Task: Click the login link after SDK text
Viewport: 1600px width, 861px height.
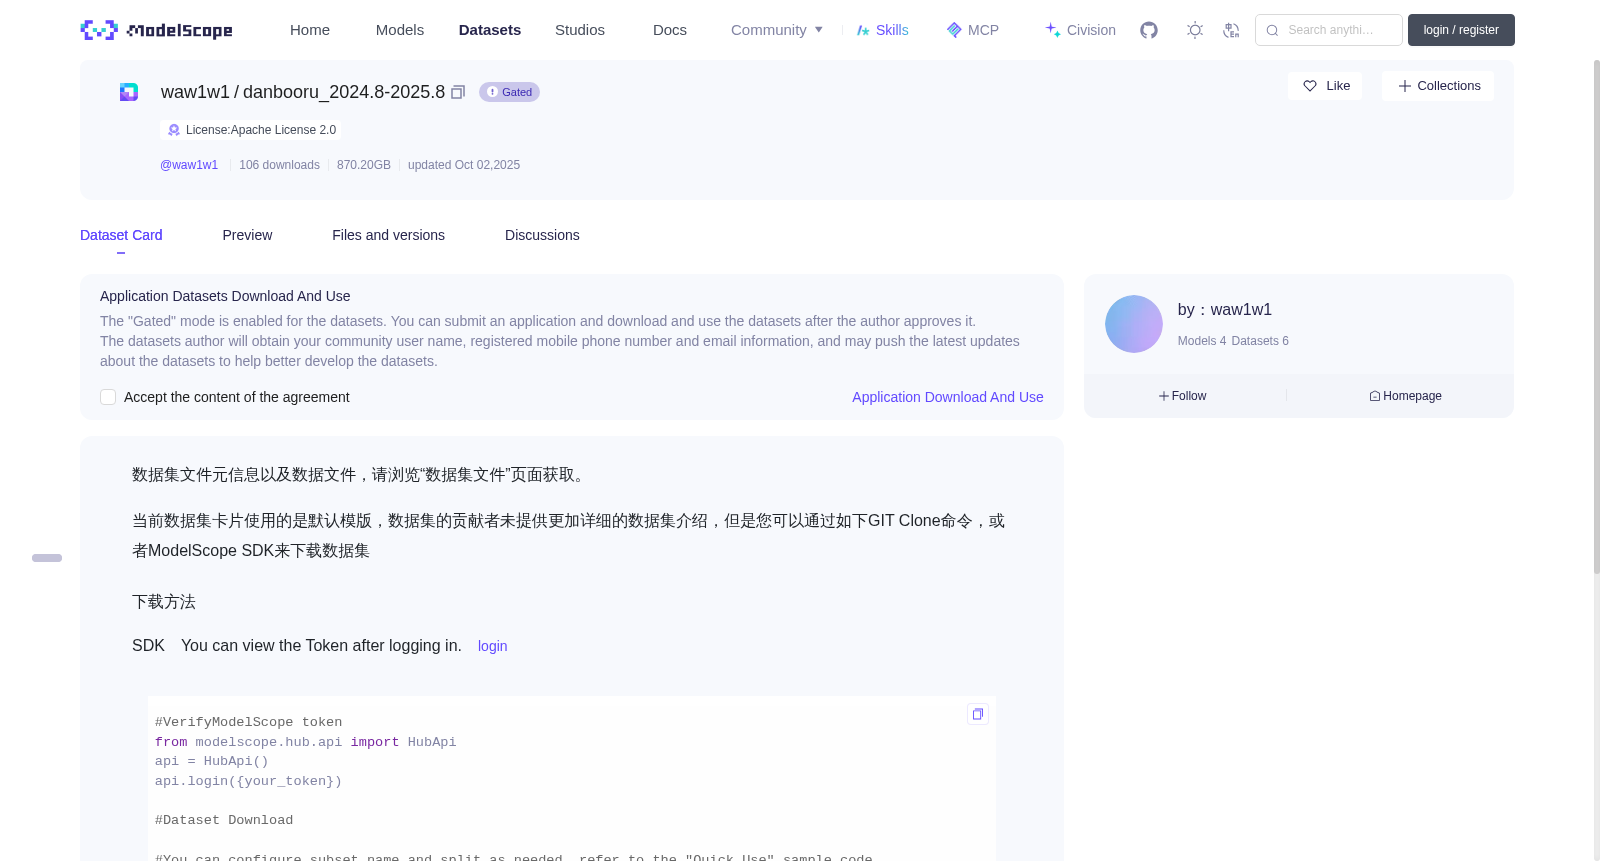Action: point(493,646)
